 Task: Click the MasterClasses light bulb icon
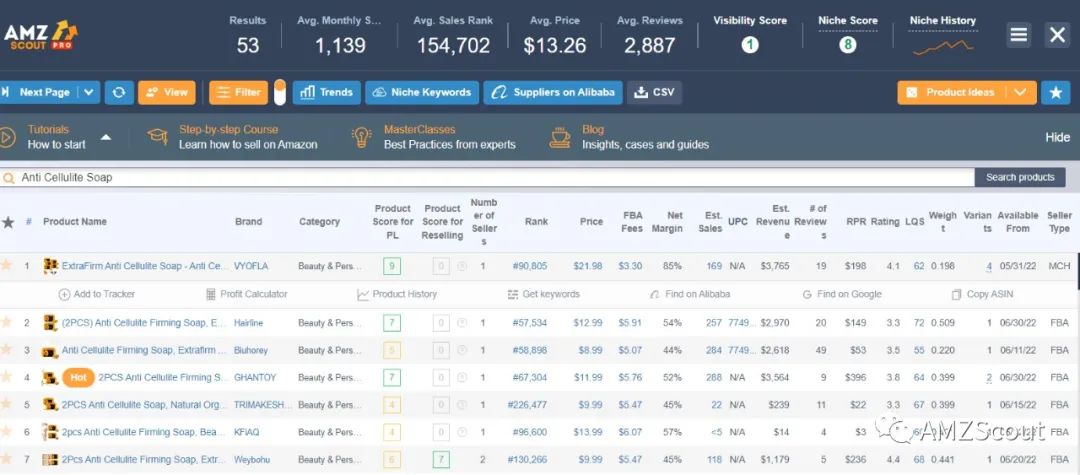click(x=362, y=137)
